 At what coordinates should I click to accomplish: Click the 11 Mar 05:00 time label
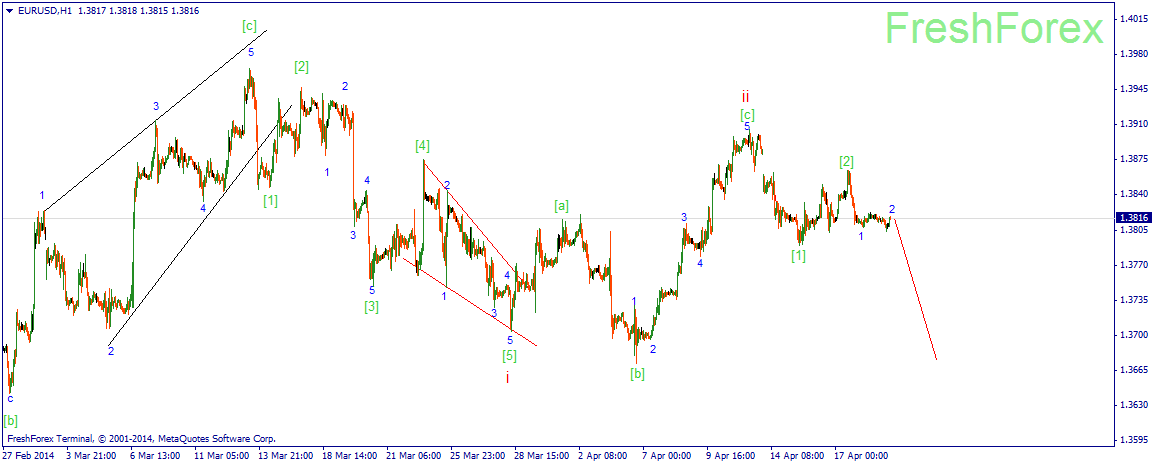coord(221,456)
